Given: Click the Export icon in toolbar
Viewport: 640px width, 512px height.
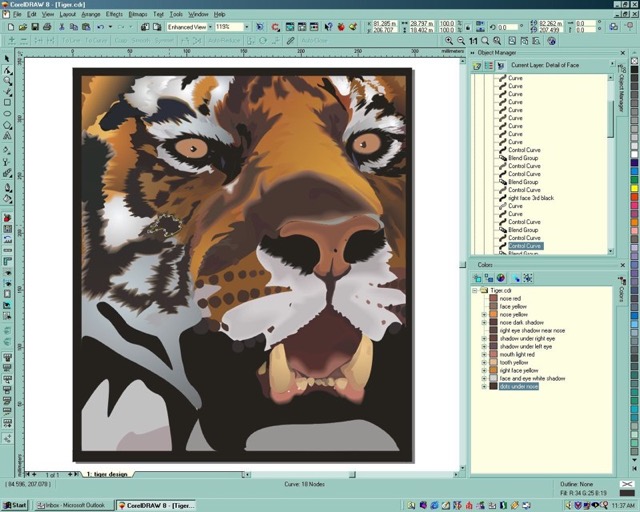Looking at the screenshot, I should pyautogui.click(x=157, y=27).
